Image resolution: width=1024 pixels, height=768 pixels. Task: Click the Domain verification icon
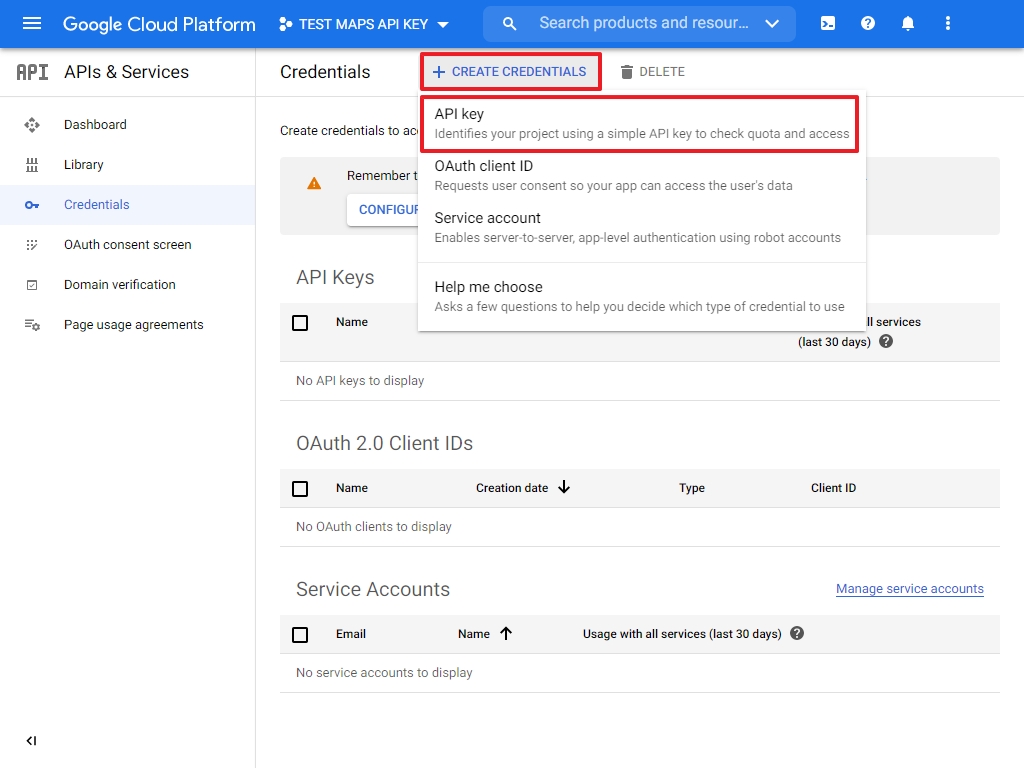[x=32, y=285]
